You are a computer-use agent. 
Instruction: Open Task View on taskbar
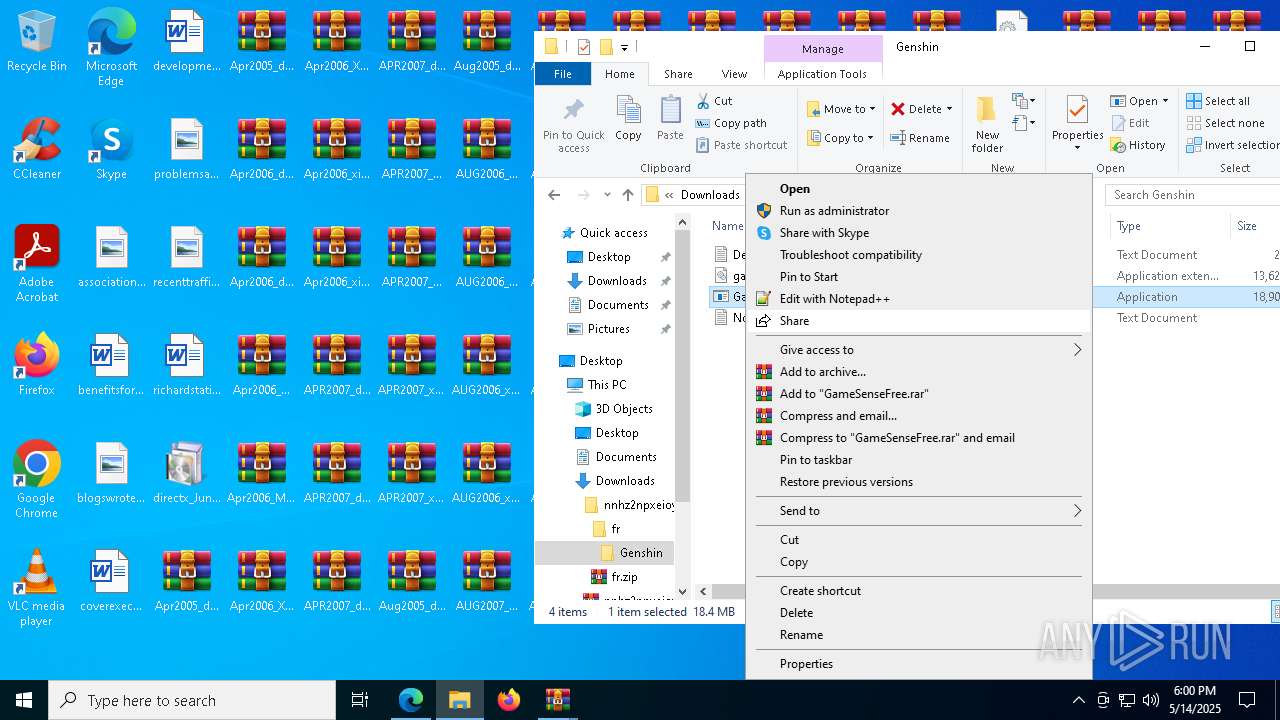pos(360,700)
